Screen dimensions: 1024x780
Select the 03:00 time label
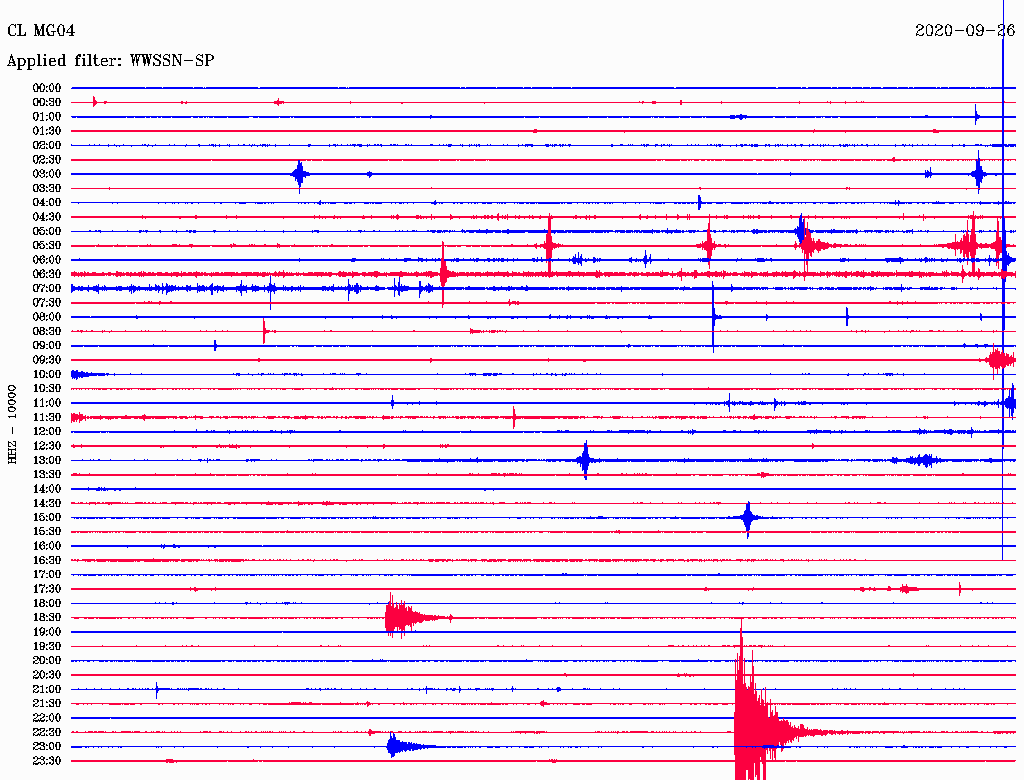tap(47, 174)
